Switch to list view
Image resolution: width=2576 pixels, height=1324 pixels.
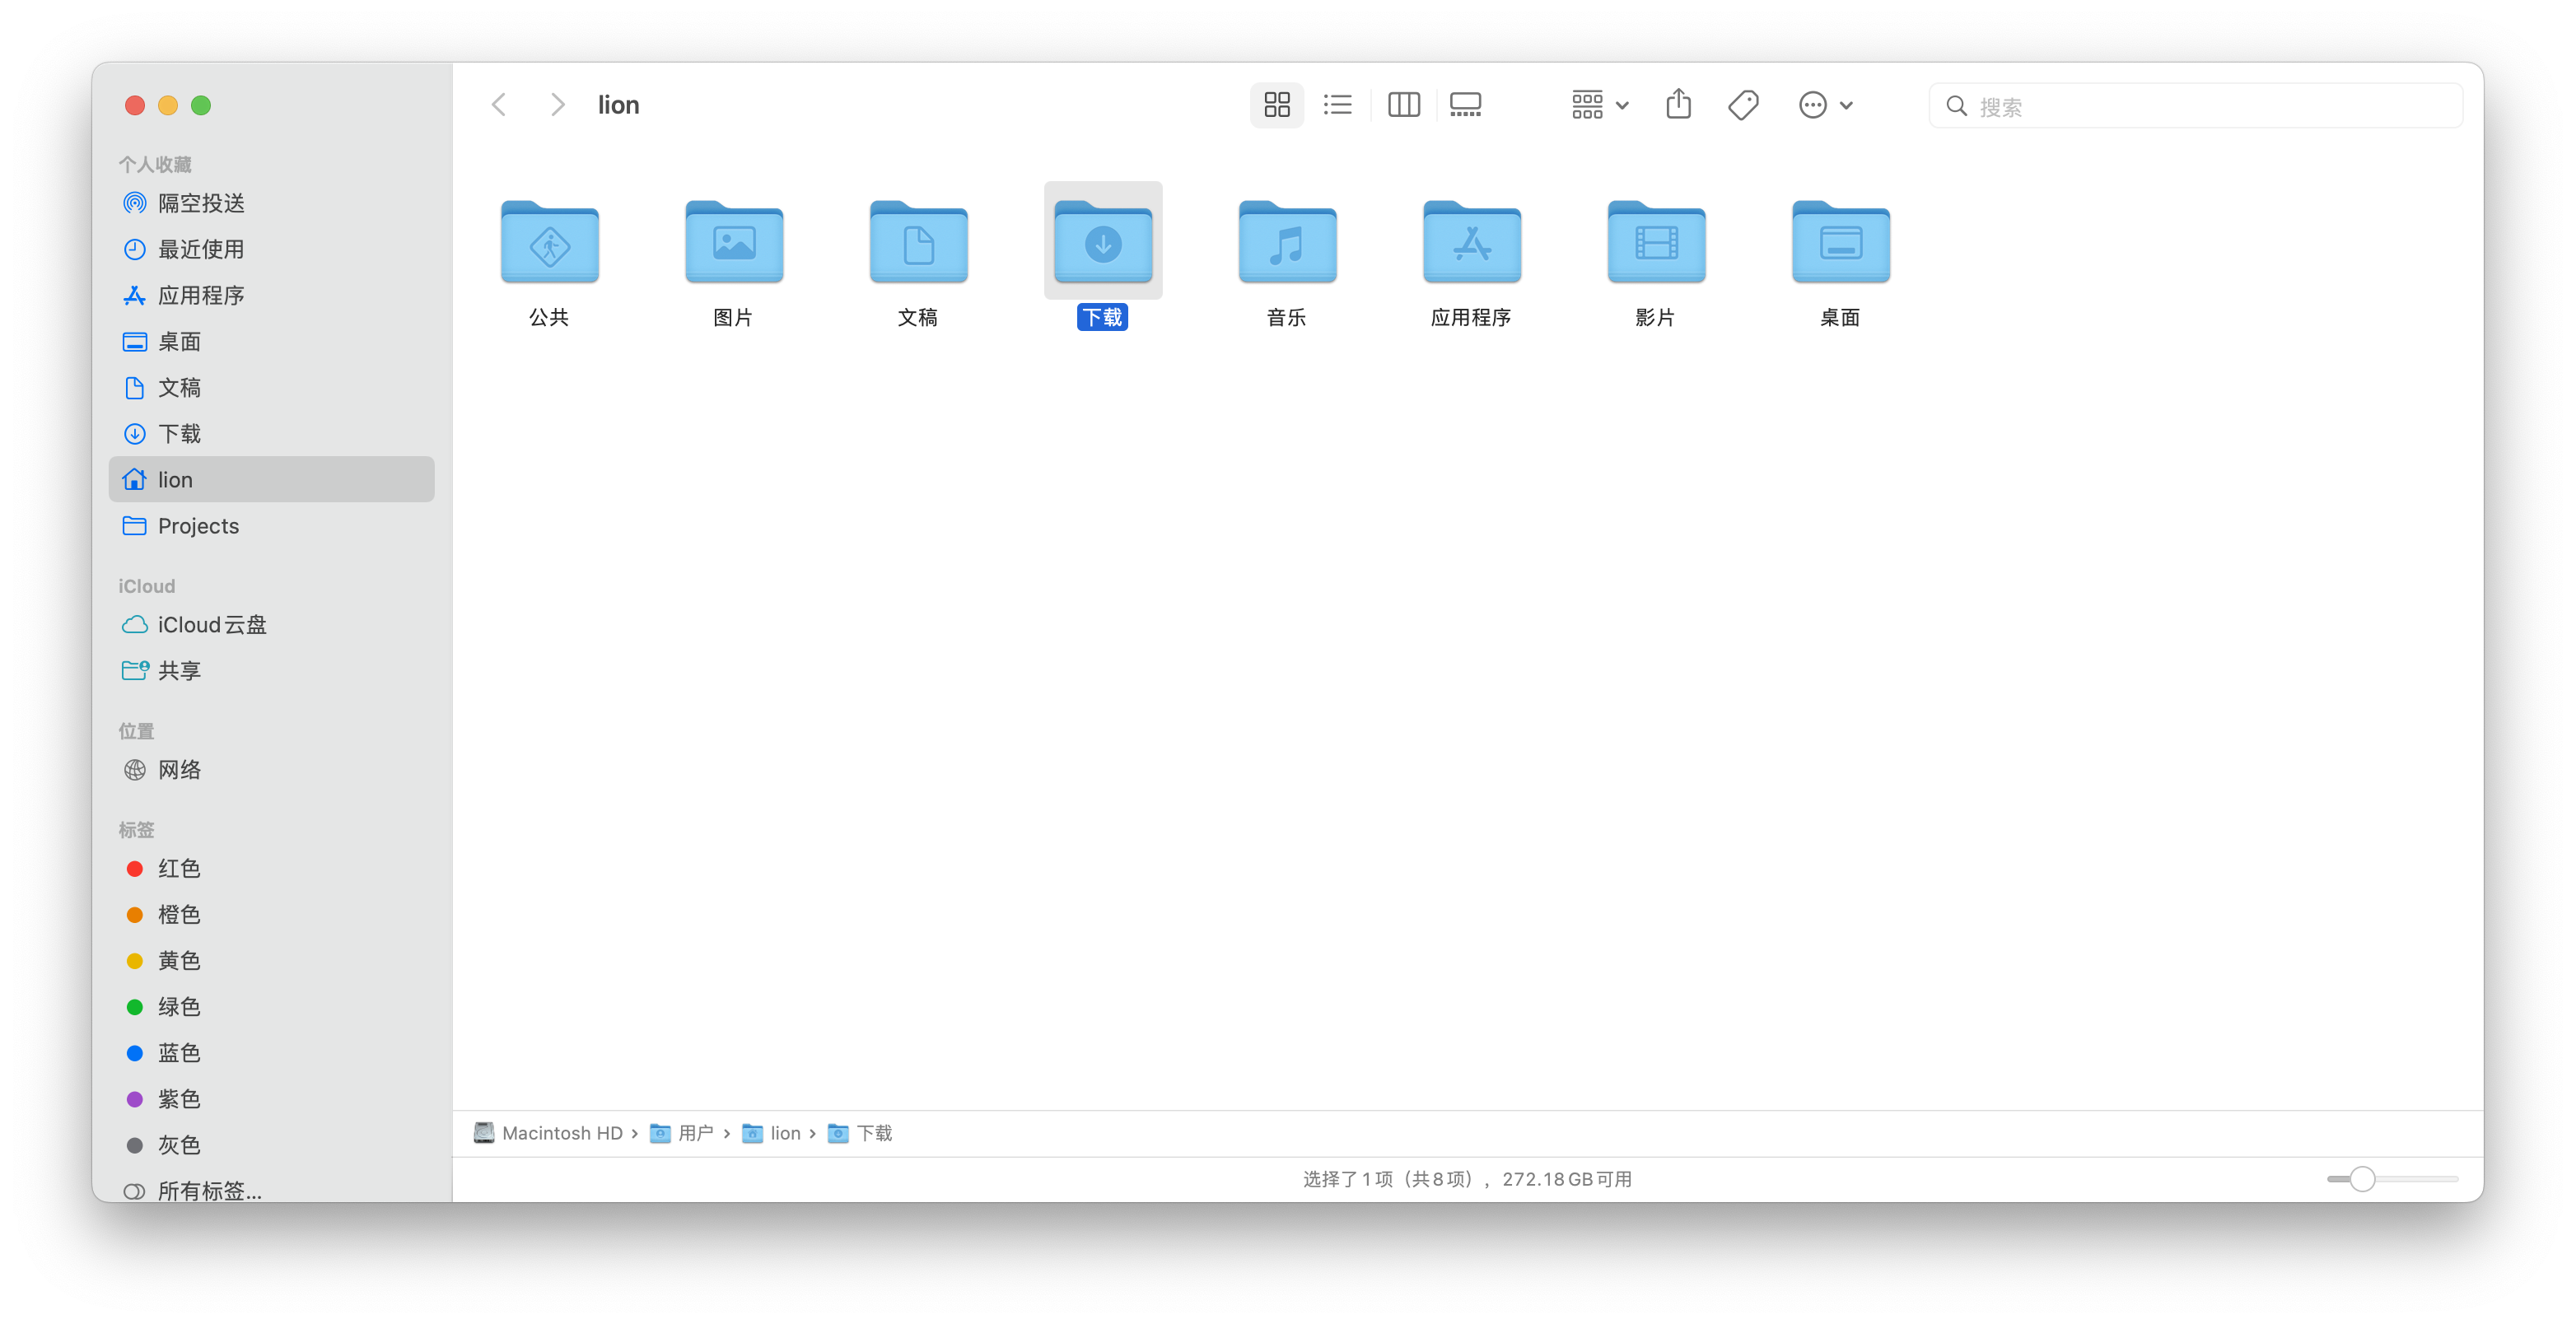(x=1337, y=105)
